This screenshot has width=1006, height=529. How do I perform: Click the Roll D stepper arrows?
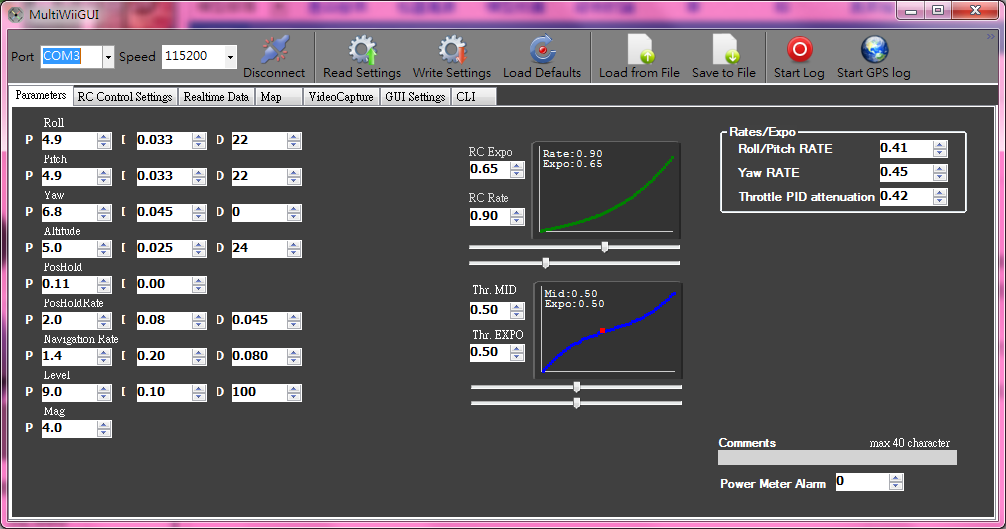click(x=294, y=140)
